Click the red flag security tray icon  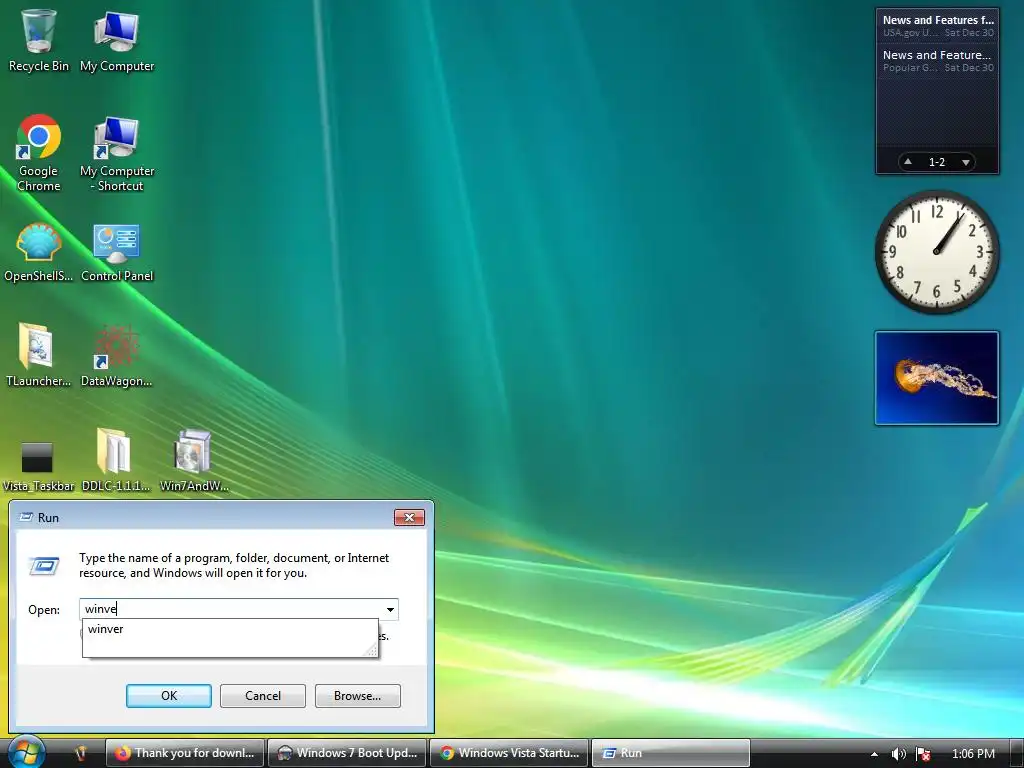click(x=923, y=754)
